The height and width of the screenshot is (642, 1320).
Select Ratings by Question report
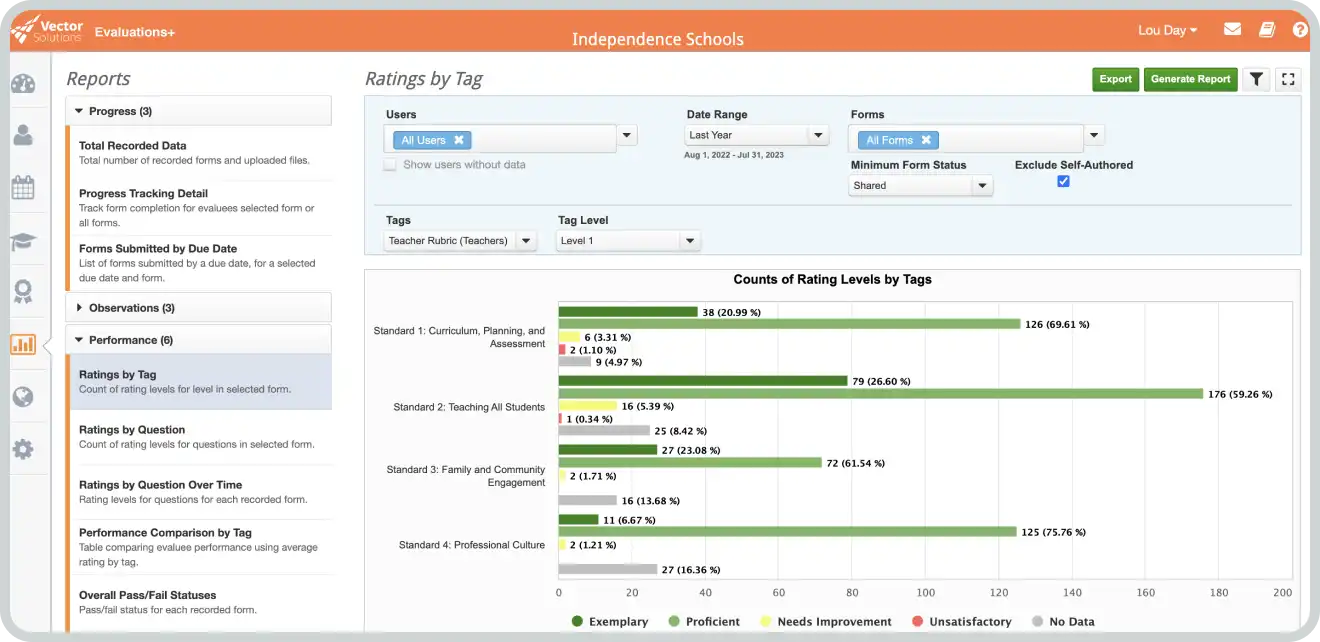(132, 430)
